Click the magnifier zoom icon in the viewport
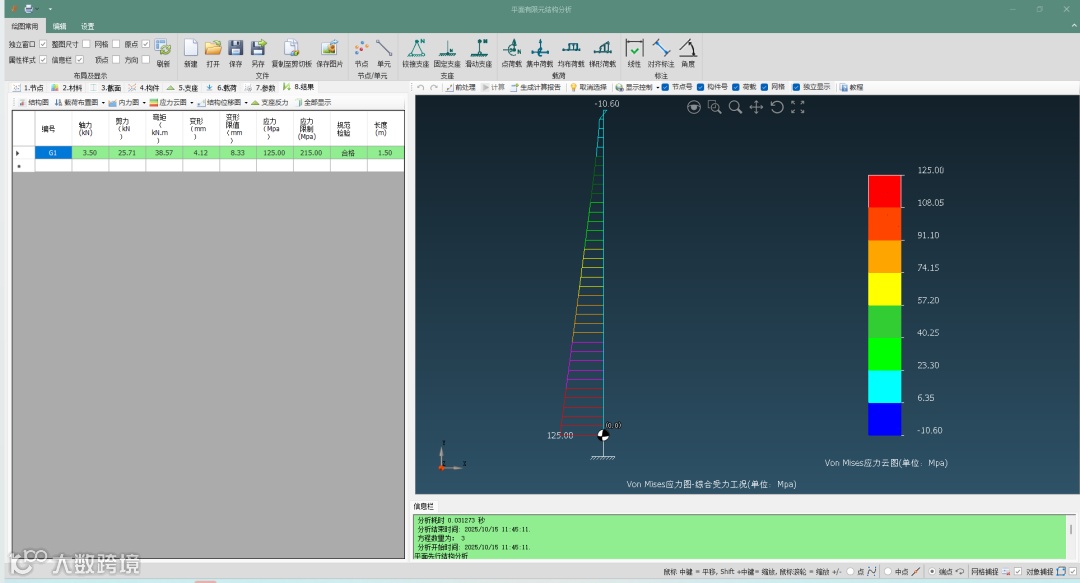Viewport: 1080px width, 583px height. [x=735, y=107]
